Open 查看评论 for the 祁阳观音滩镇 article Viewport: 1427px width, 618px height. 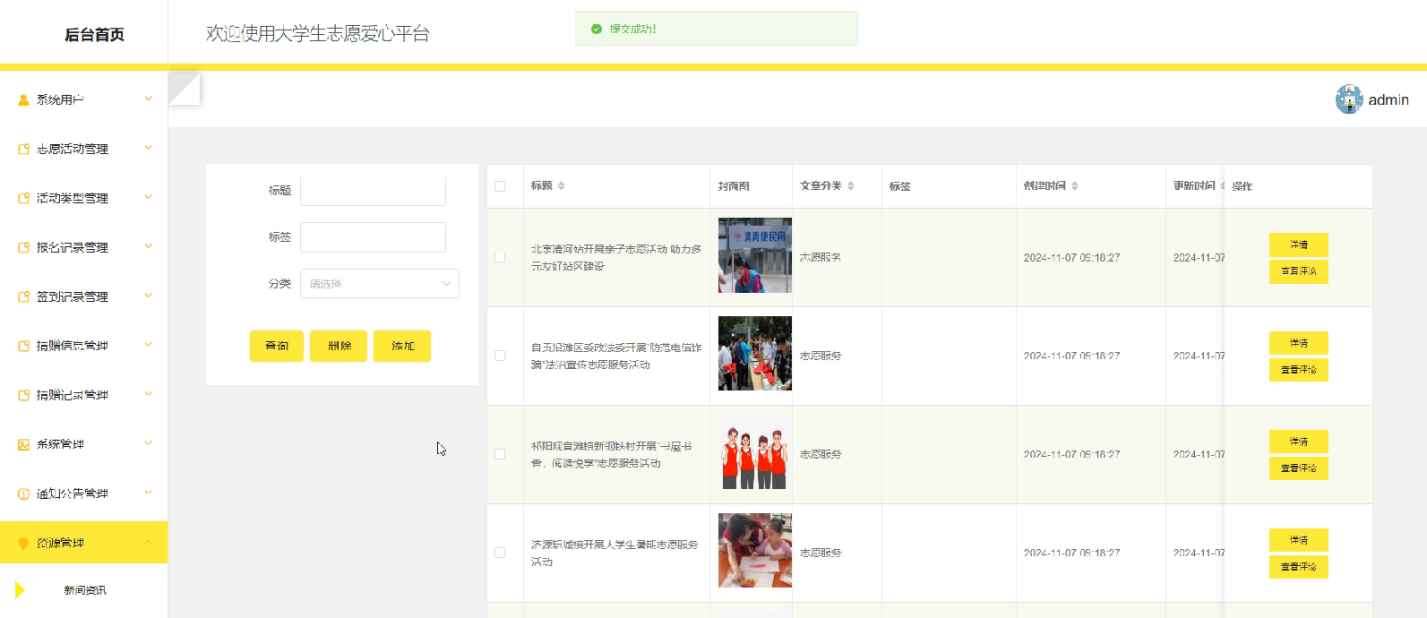point(1298,468)
